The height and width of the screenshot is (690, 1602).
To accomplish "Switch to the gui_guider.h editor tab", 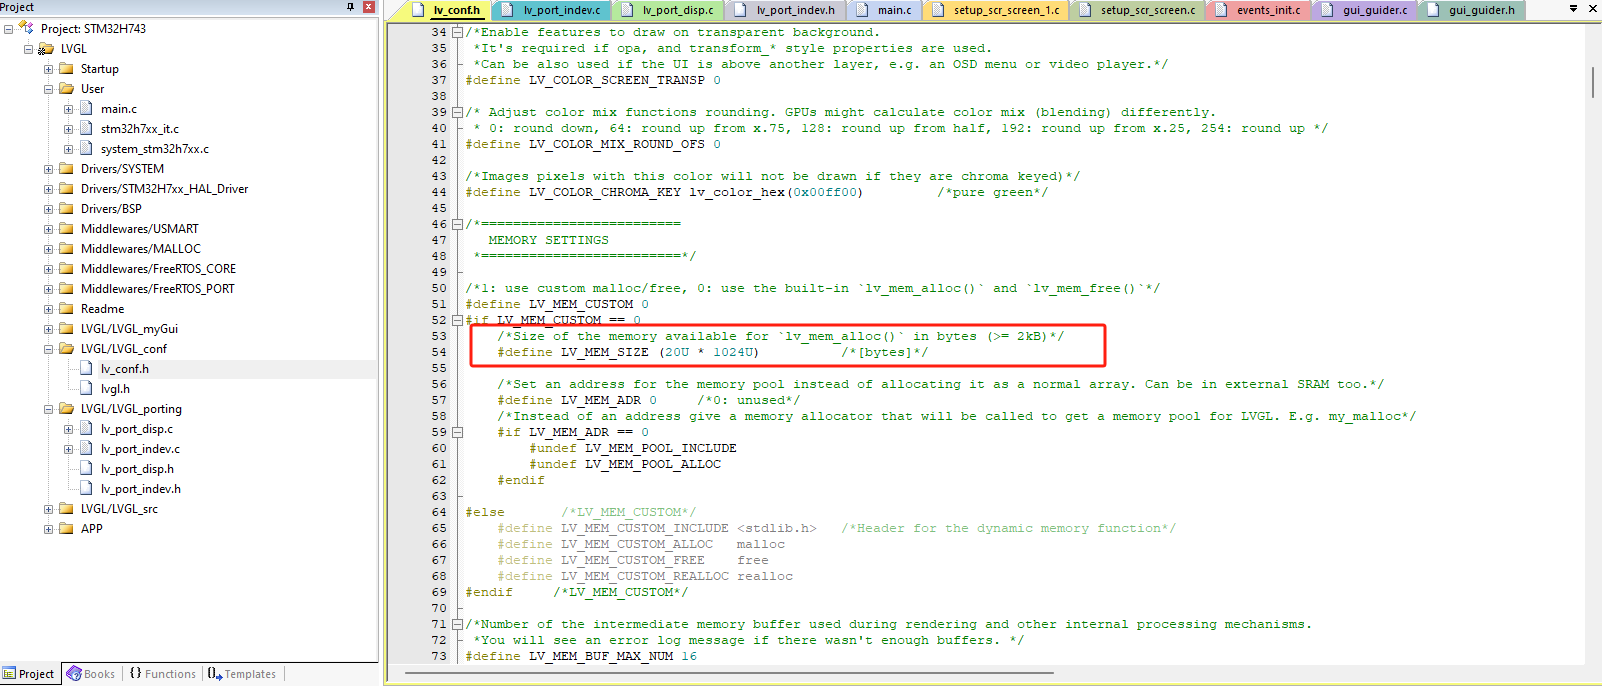I will pos(1472,10).
